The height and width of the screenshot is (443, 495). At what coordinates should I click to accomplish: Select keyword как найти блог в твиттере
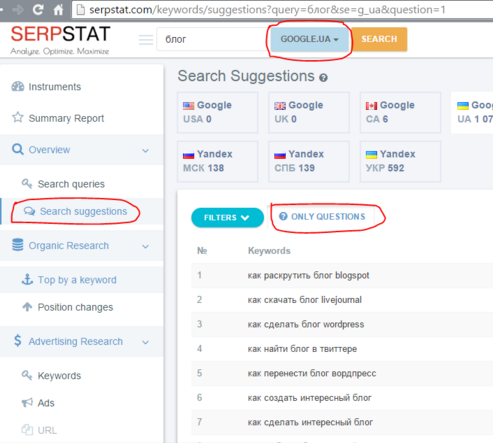[302, 349]
